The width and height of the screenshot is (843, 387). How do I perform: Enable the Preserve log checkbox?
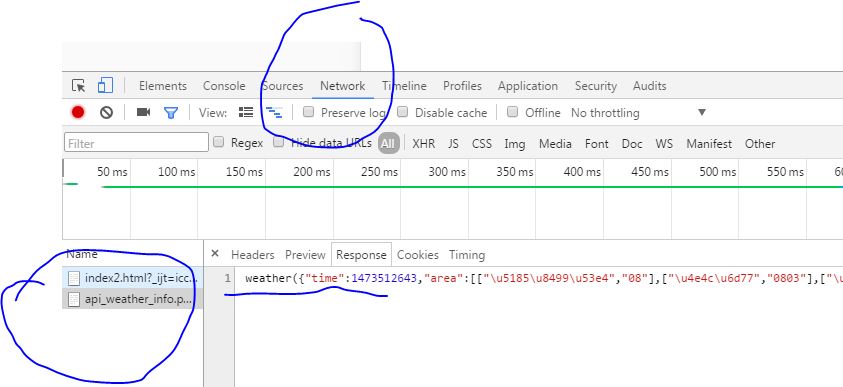click(x=308, y=112)
